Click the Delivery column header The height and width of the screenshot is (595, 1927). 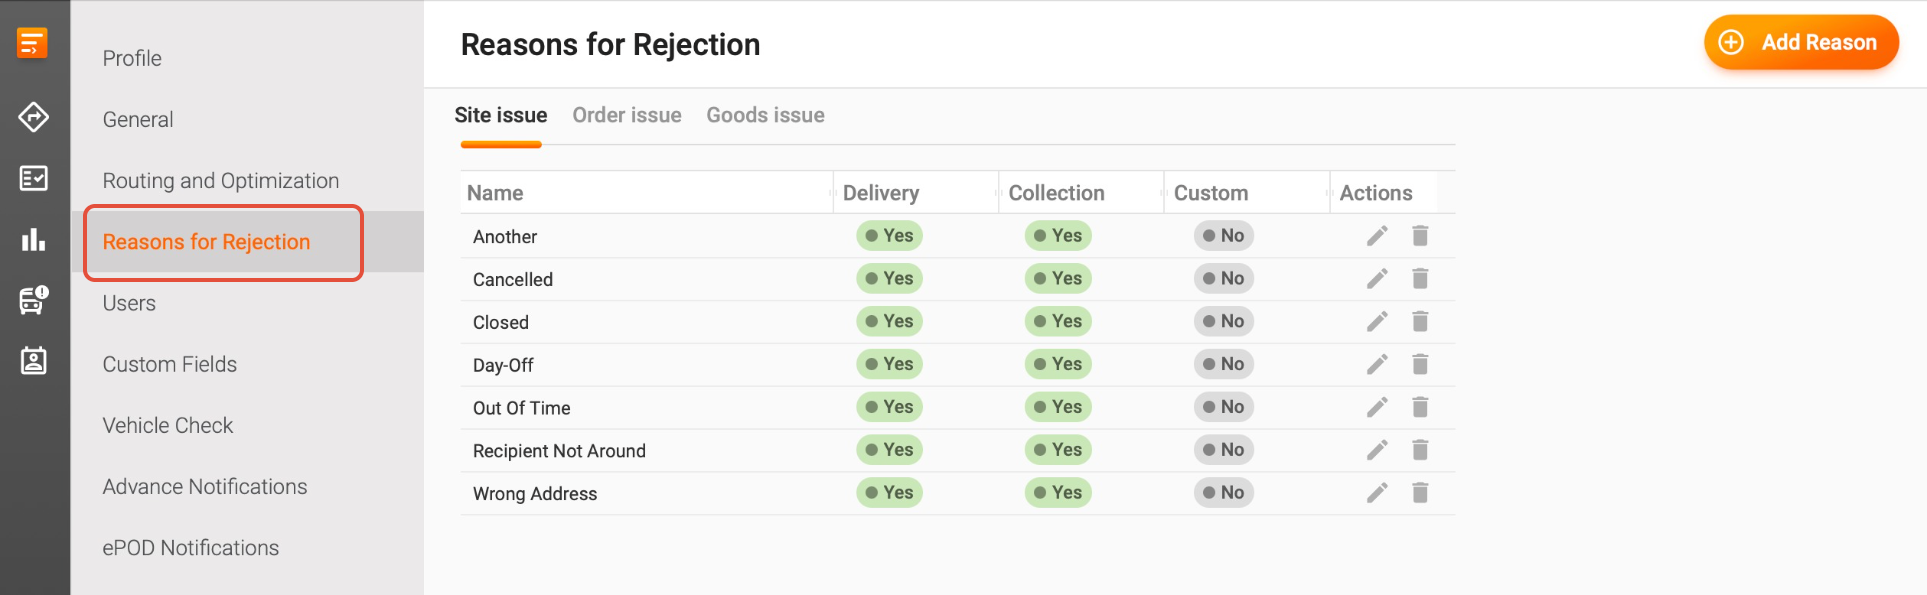tap(881, 193)
